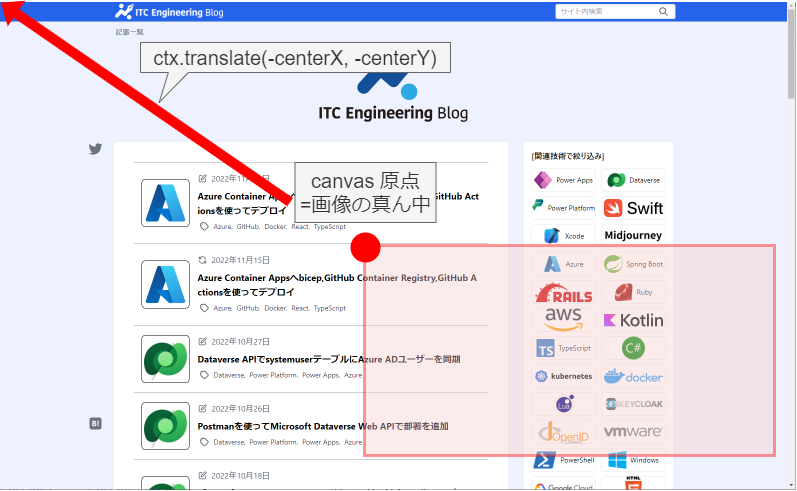Click the search magnifier icon

tap(663, 11)
